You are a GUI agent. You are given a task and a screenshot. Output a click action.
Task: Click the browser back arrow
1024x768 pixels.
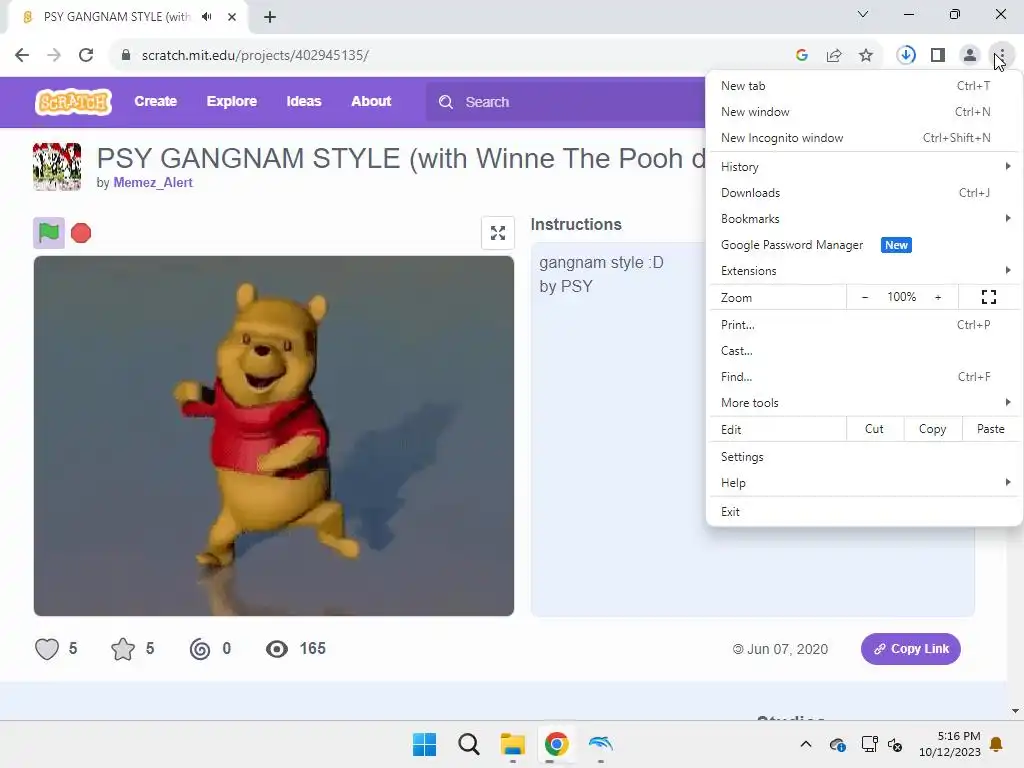click(22, 55)
